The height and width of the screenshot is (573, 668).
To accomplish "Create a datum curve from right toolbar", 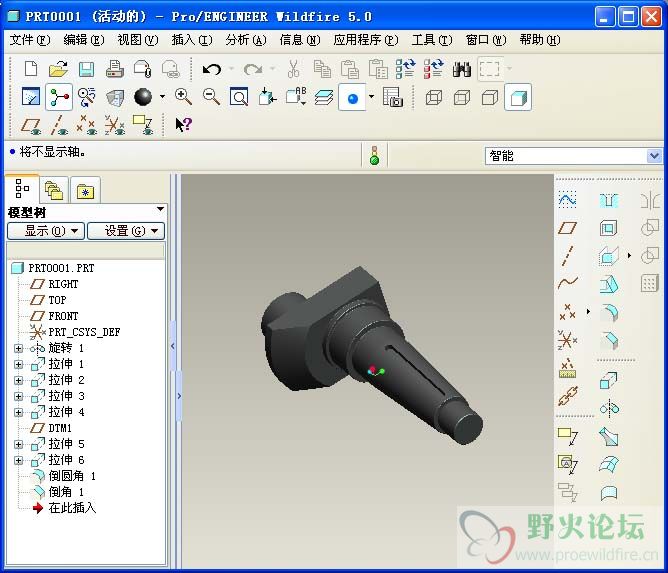I will tap(567, 283).
